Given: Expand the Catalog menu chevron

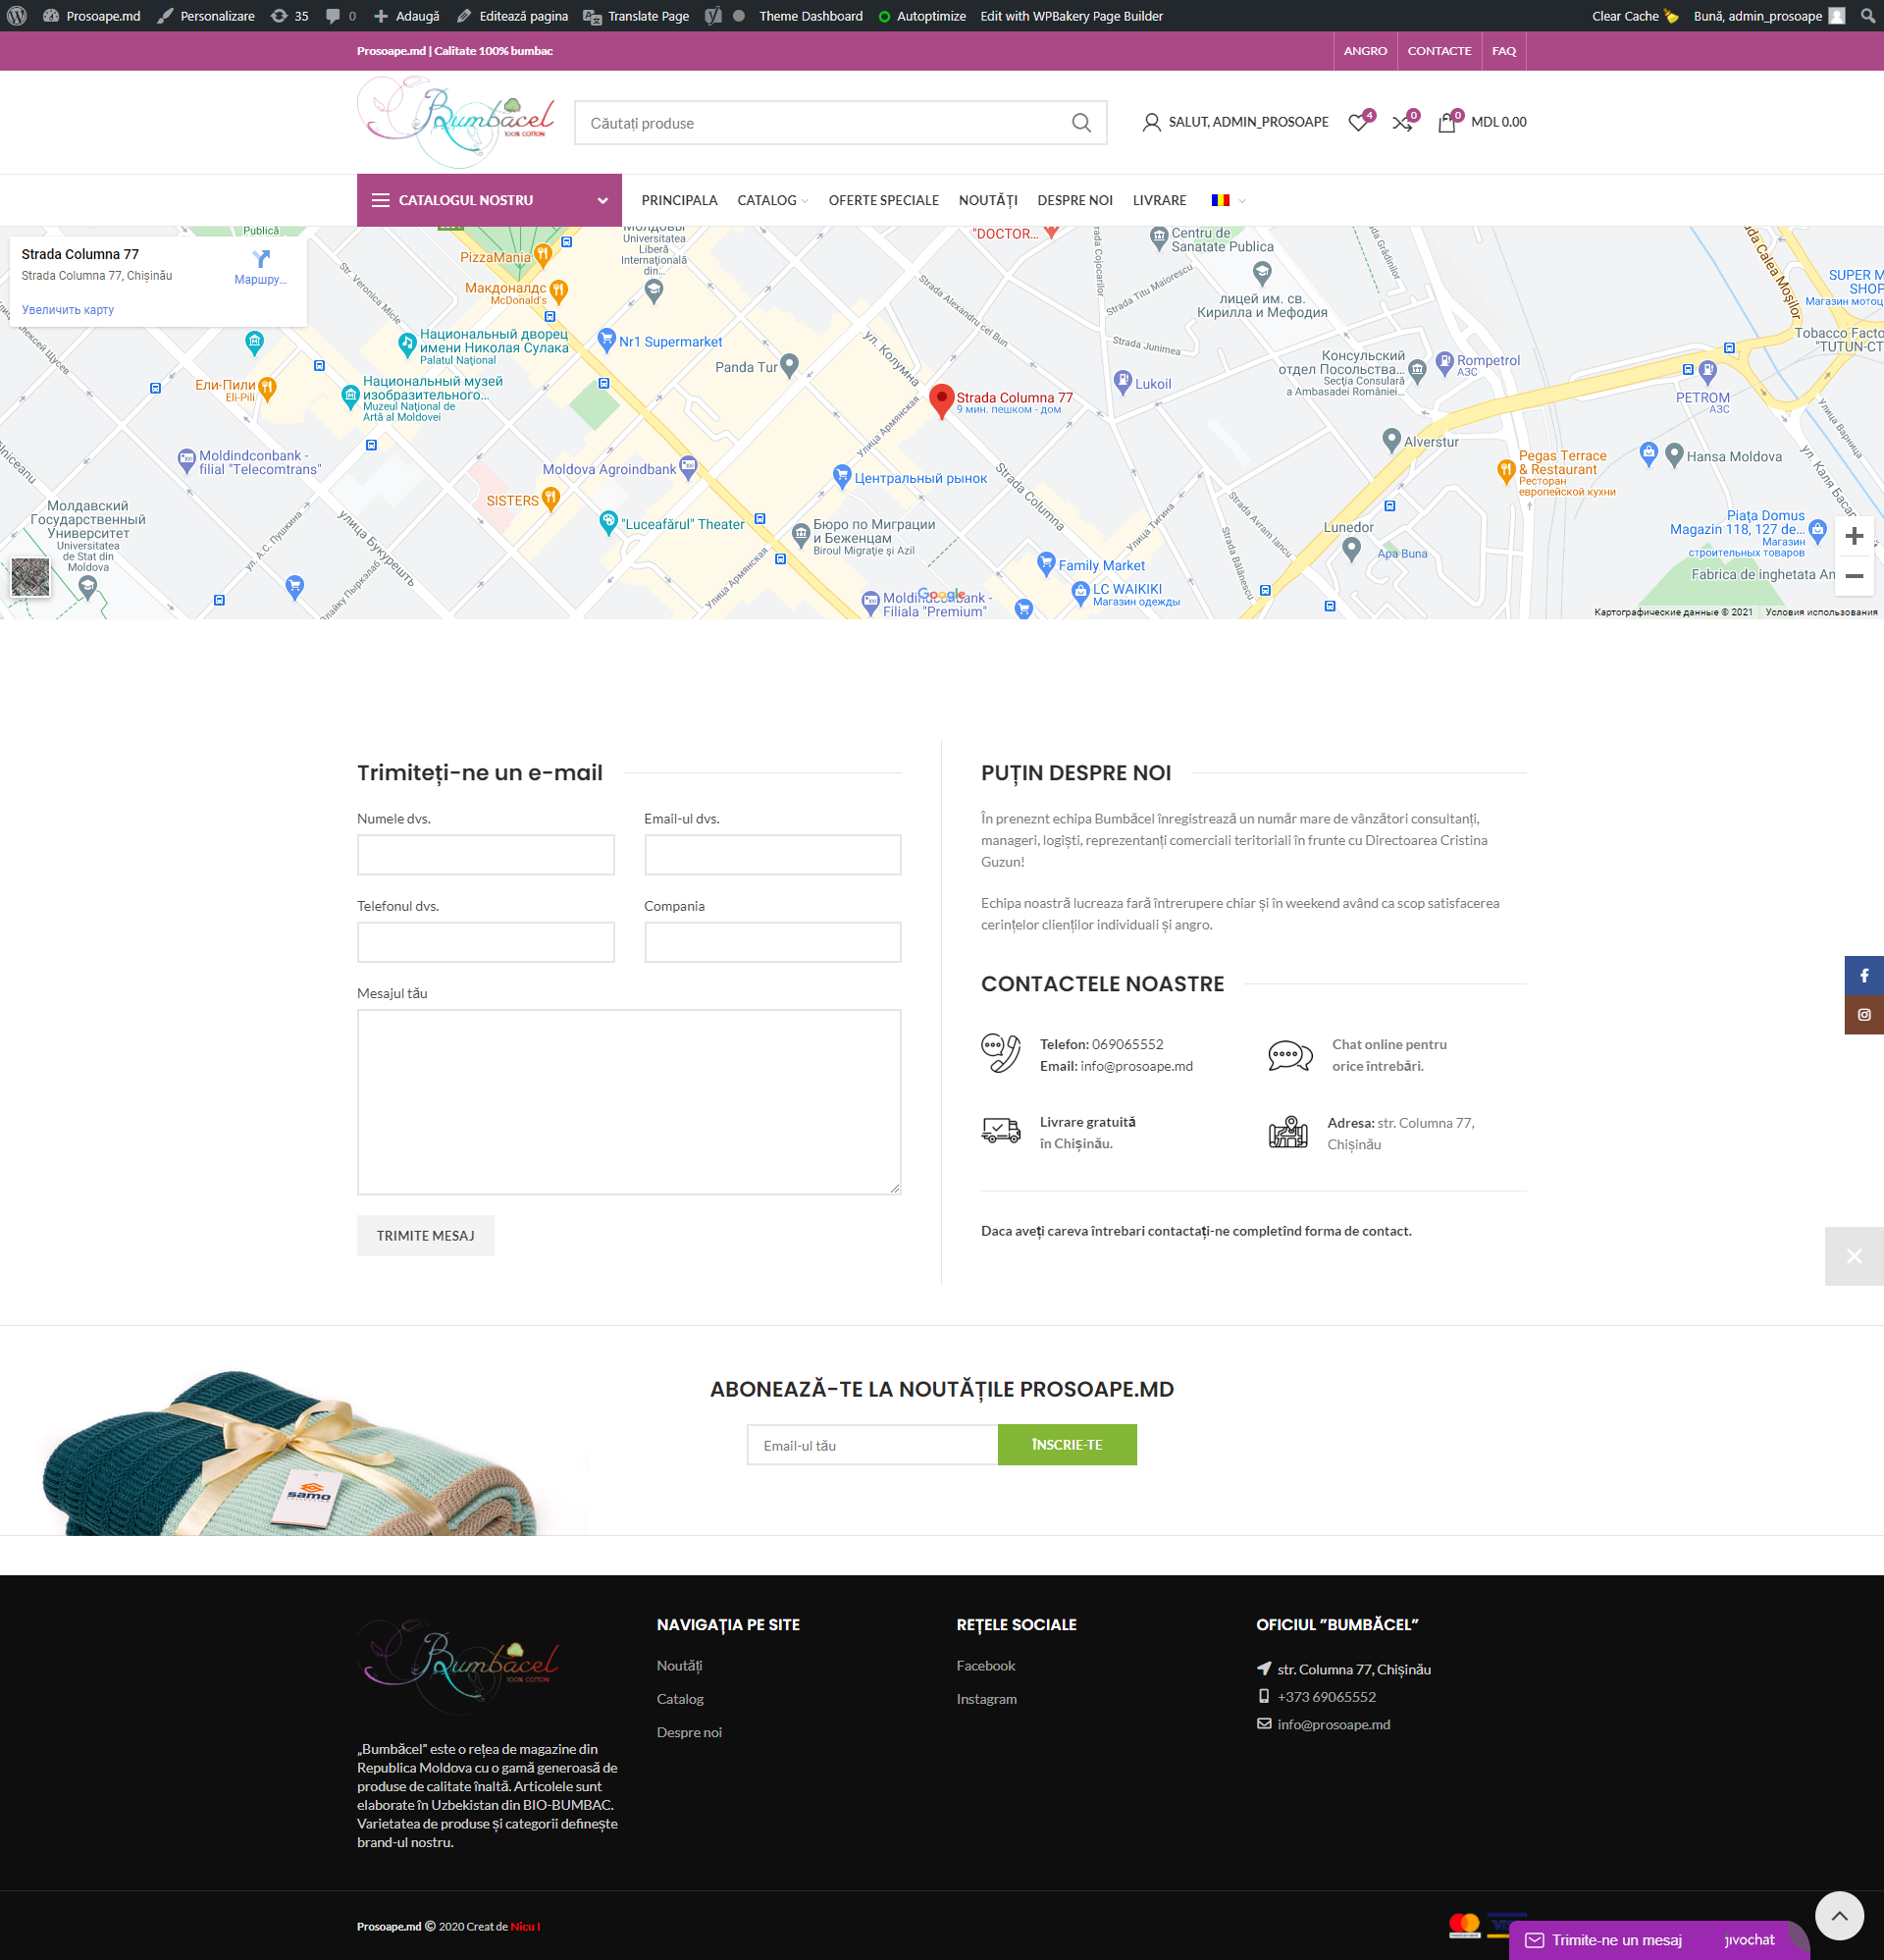Looking at the screenshot, I should (805, 201).
